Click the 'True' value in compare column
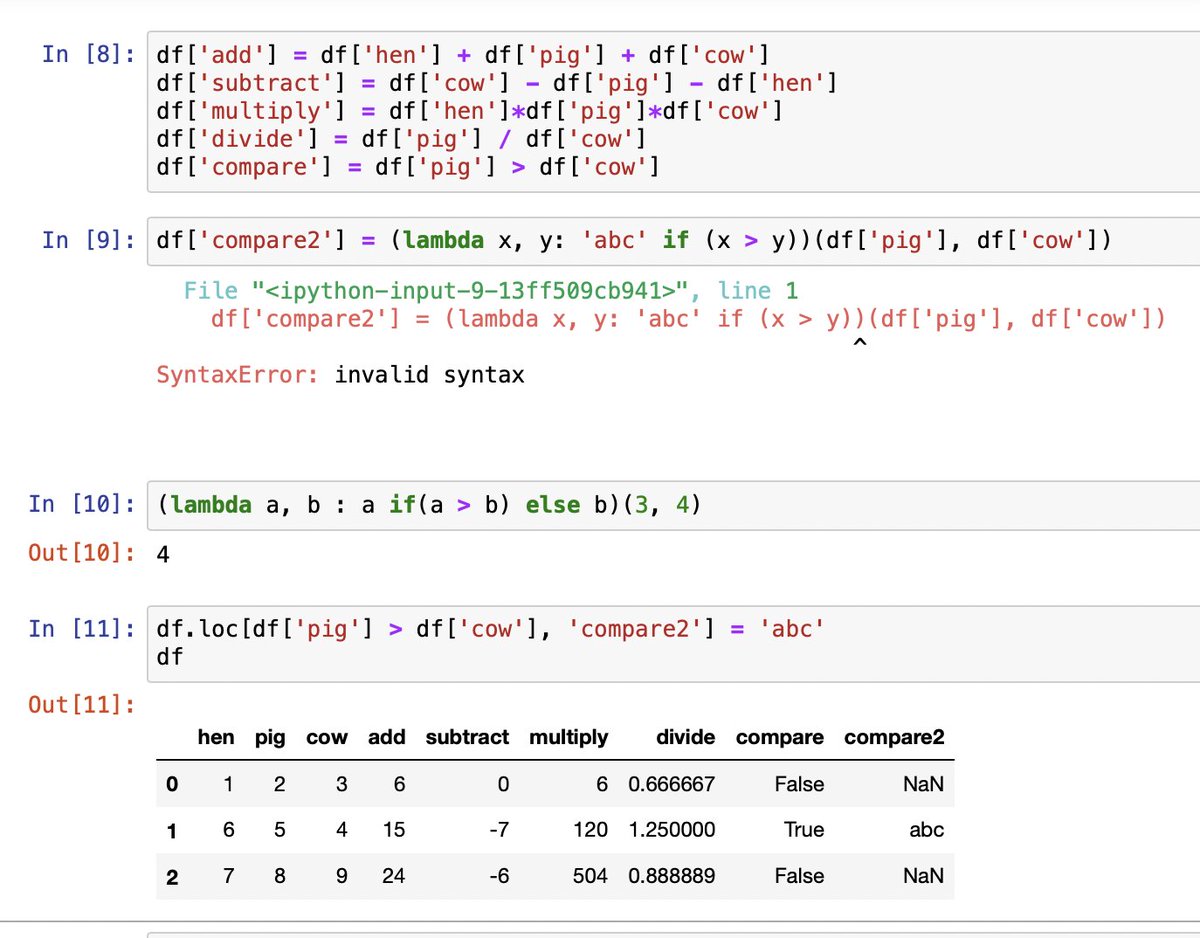 click(x=805, y=830)
